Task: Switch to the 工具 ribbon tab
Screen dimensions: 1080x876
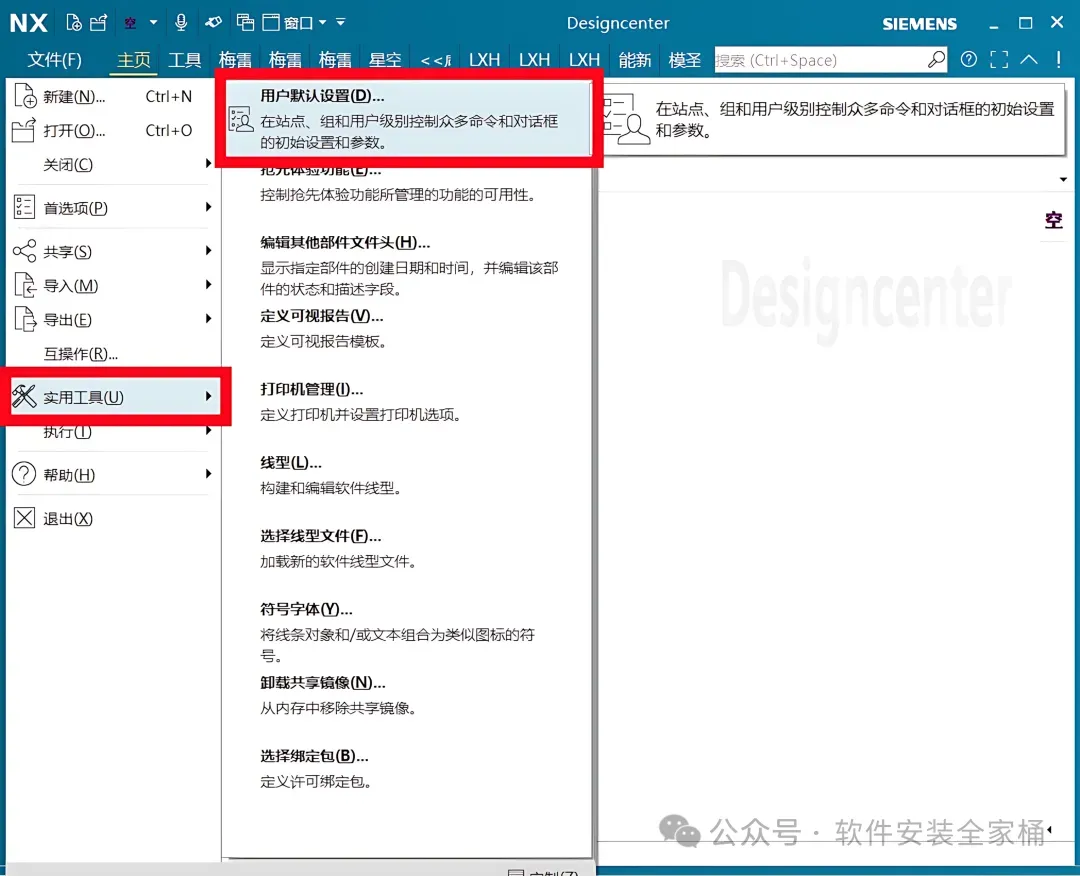Action: 184,60
